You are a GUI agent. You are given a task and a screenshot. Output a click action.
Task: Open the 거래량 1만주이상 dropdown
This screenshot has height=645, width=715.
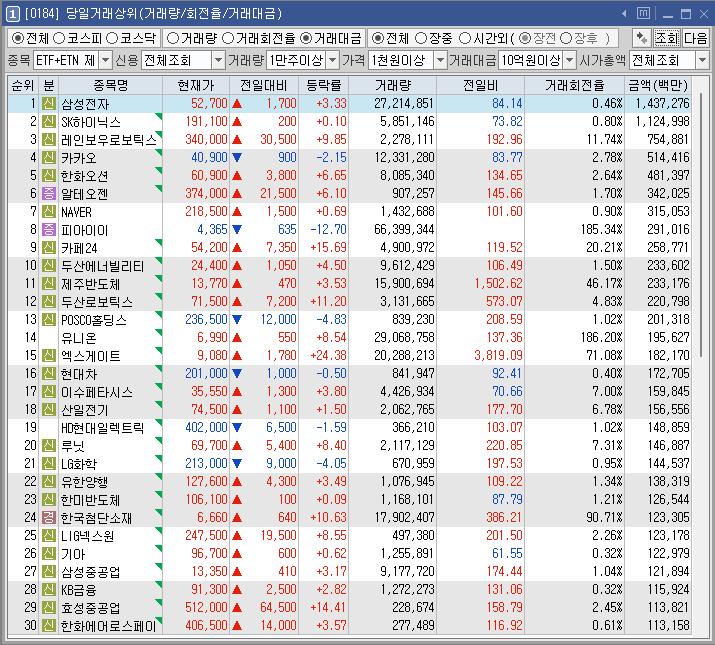click(333, 60)
